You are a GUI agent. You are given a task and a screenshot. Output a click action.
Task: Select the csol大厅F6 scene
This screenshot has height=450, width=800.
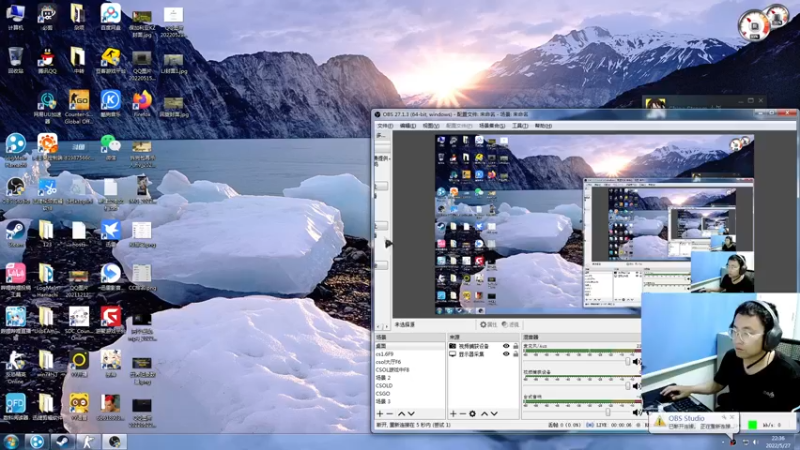pos(410,362)
